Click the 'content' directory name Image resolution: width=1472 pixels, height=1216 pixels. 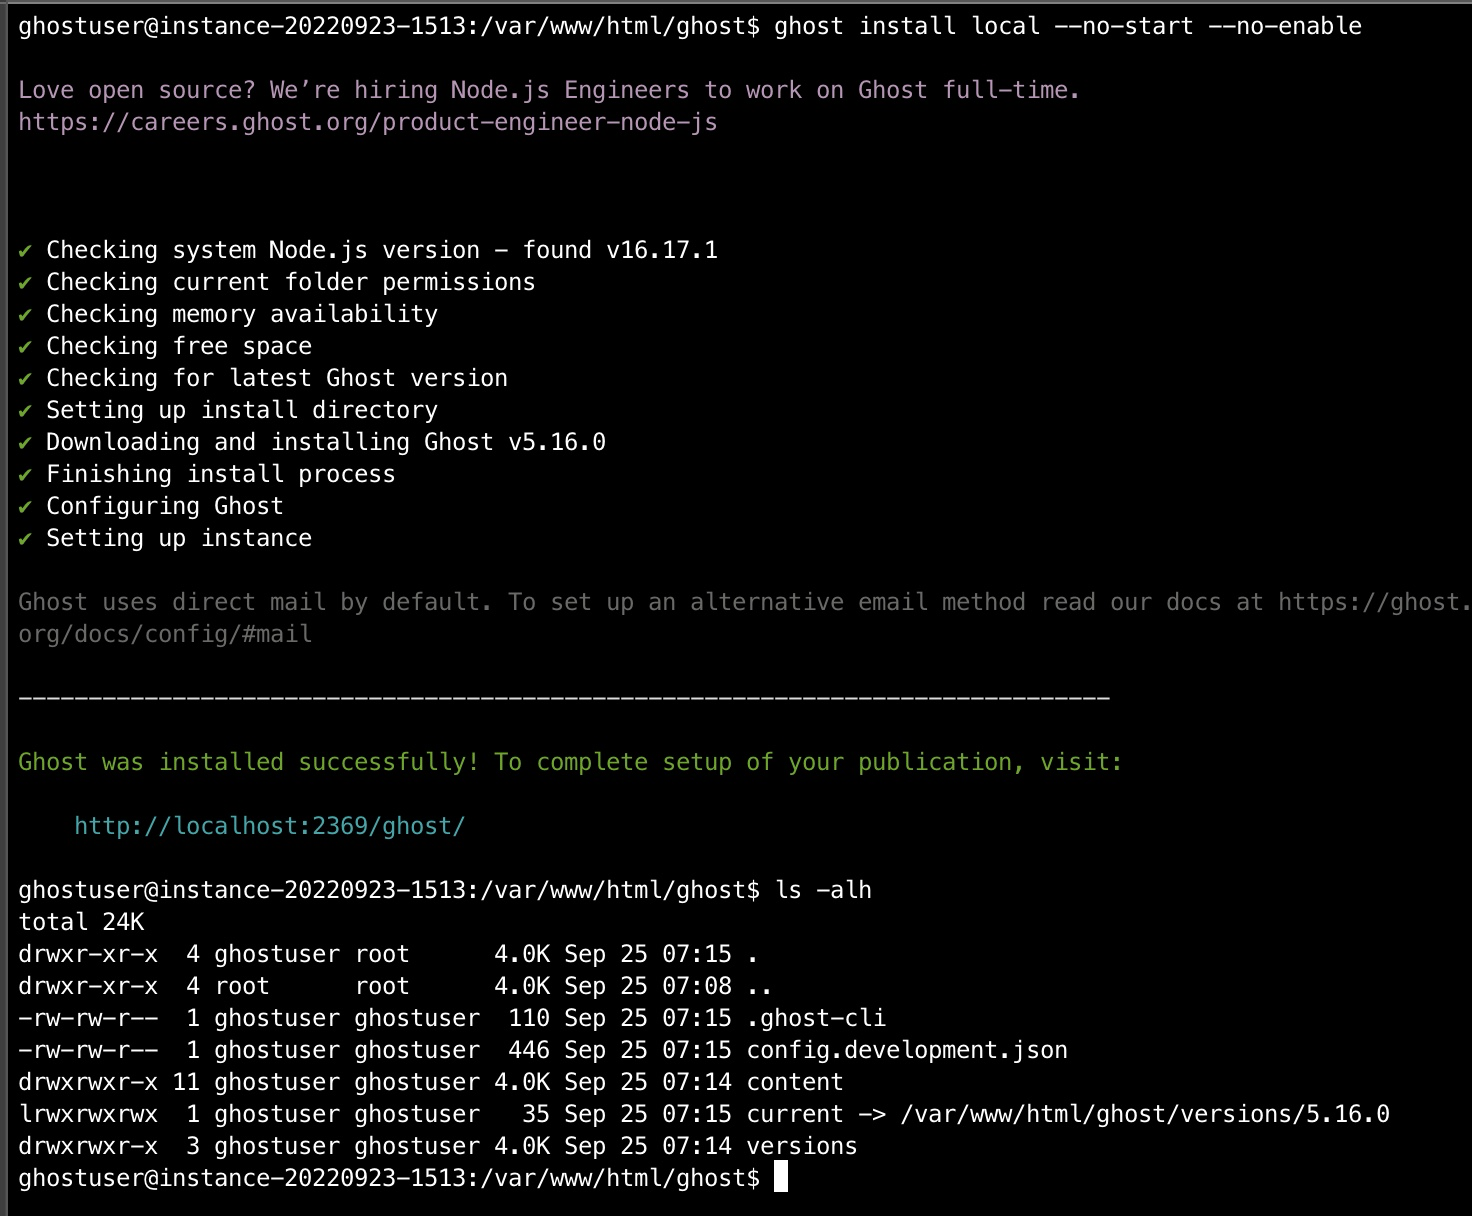click(x=795, y=1082)
